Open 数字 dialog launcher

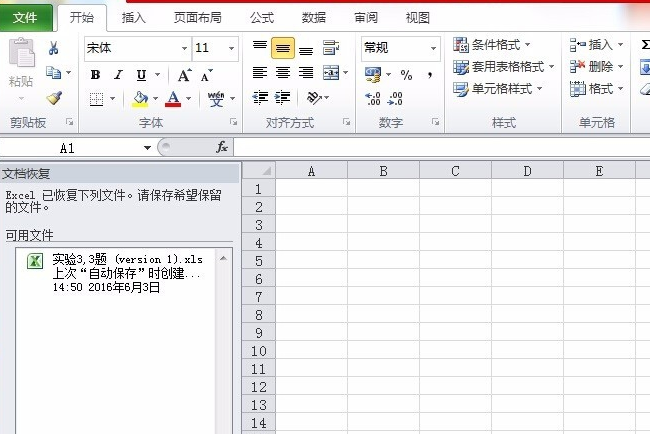click(x=435, y=122)
